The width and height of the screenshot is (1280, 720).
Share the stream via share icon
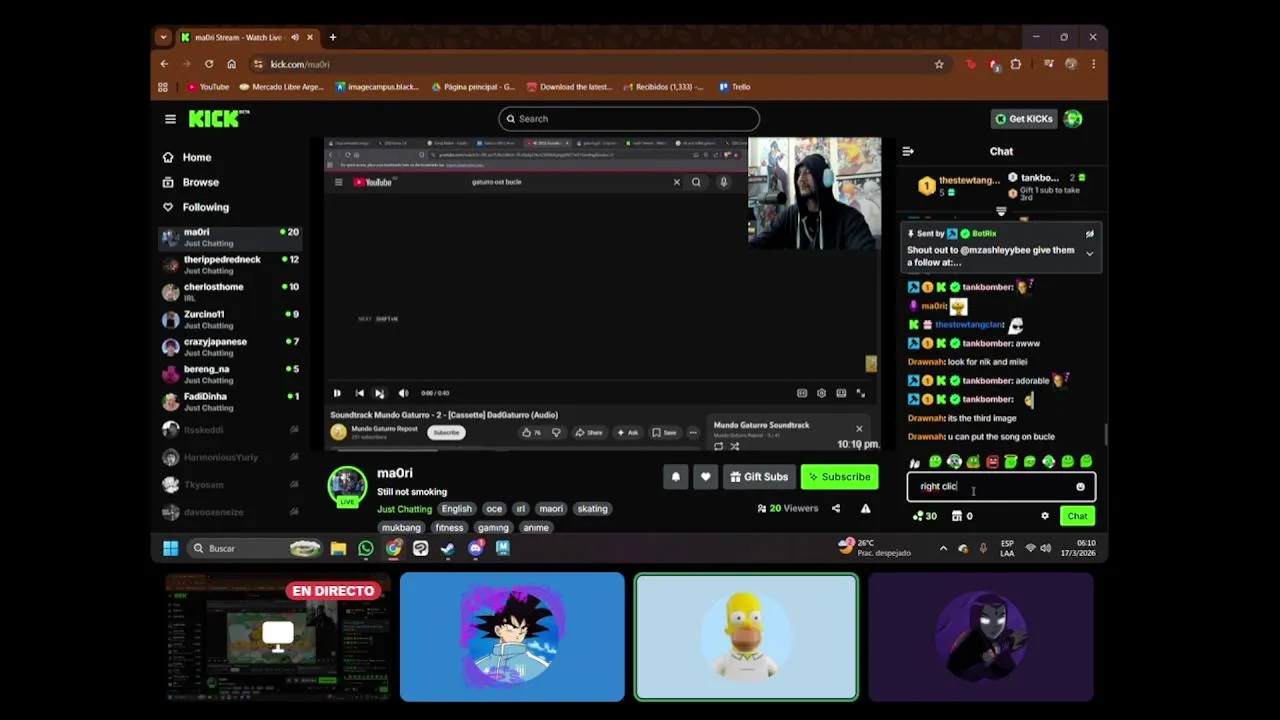tap(836, 508)
